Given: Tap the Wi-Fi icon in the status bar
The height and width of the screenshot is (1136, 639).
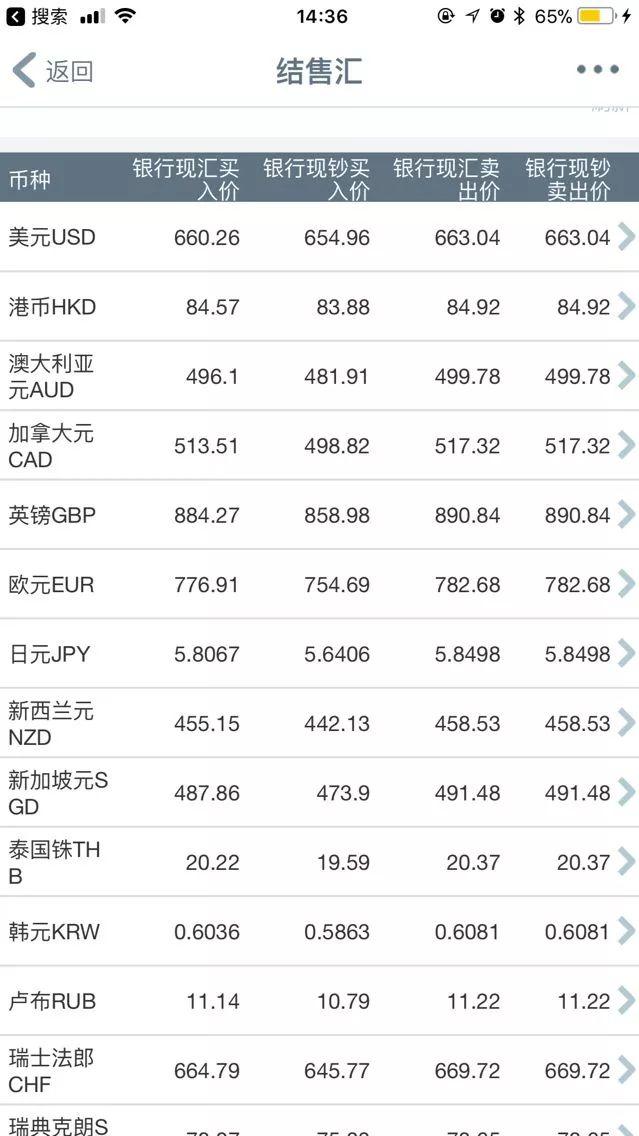Looking at the screenshot, I should tap(125, 16).
